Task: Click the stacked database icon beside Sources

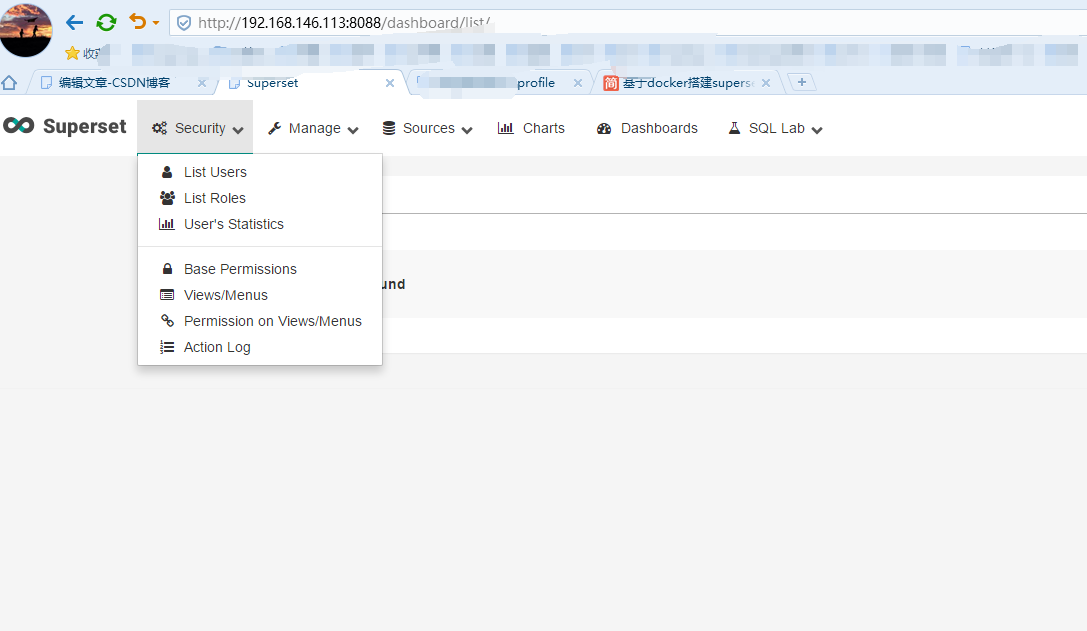Action: point(390,128)
